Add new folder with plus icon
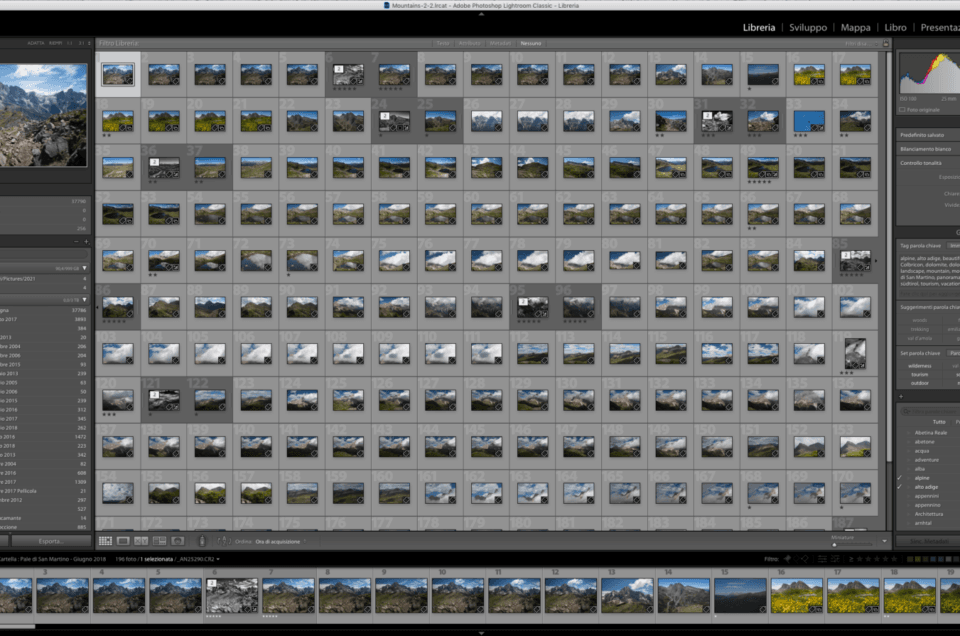 (x=86, y=242)
